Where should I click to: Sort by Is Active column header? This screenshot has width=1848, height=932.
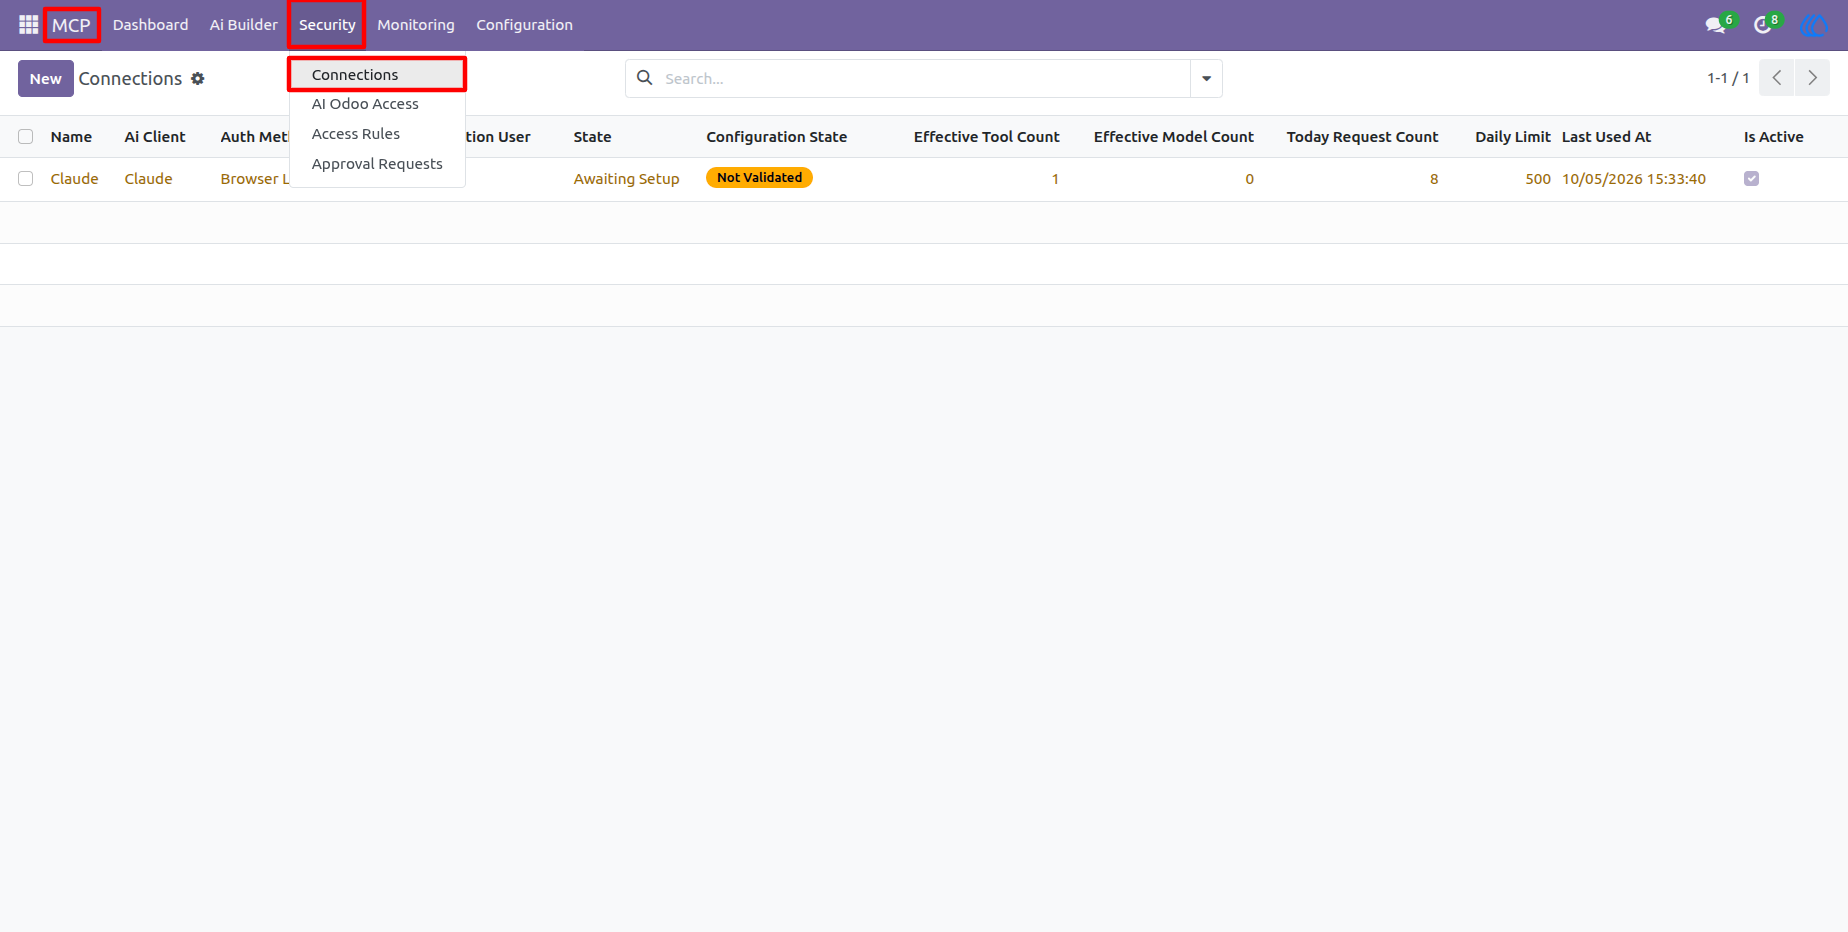pos(1773,137)
